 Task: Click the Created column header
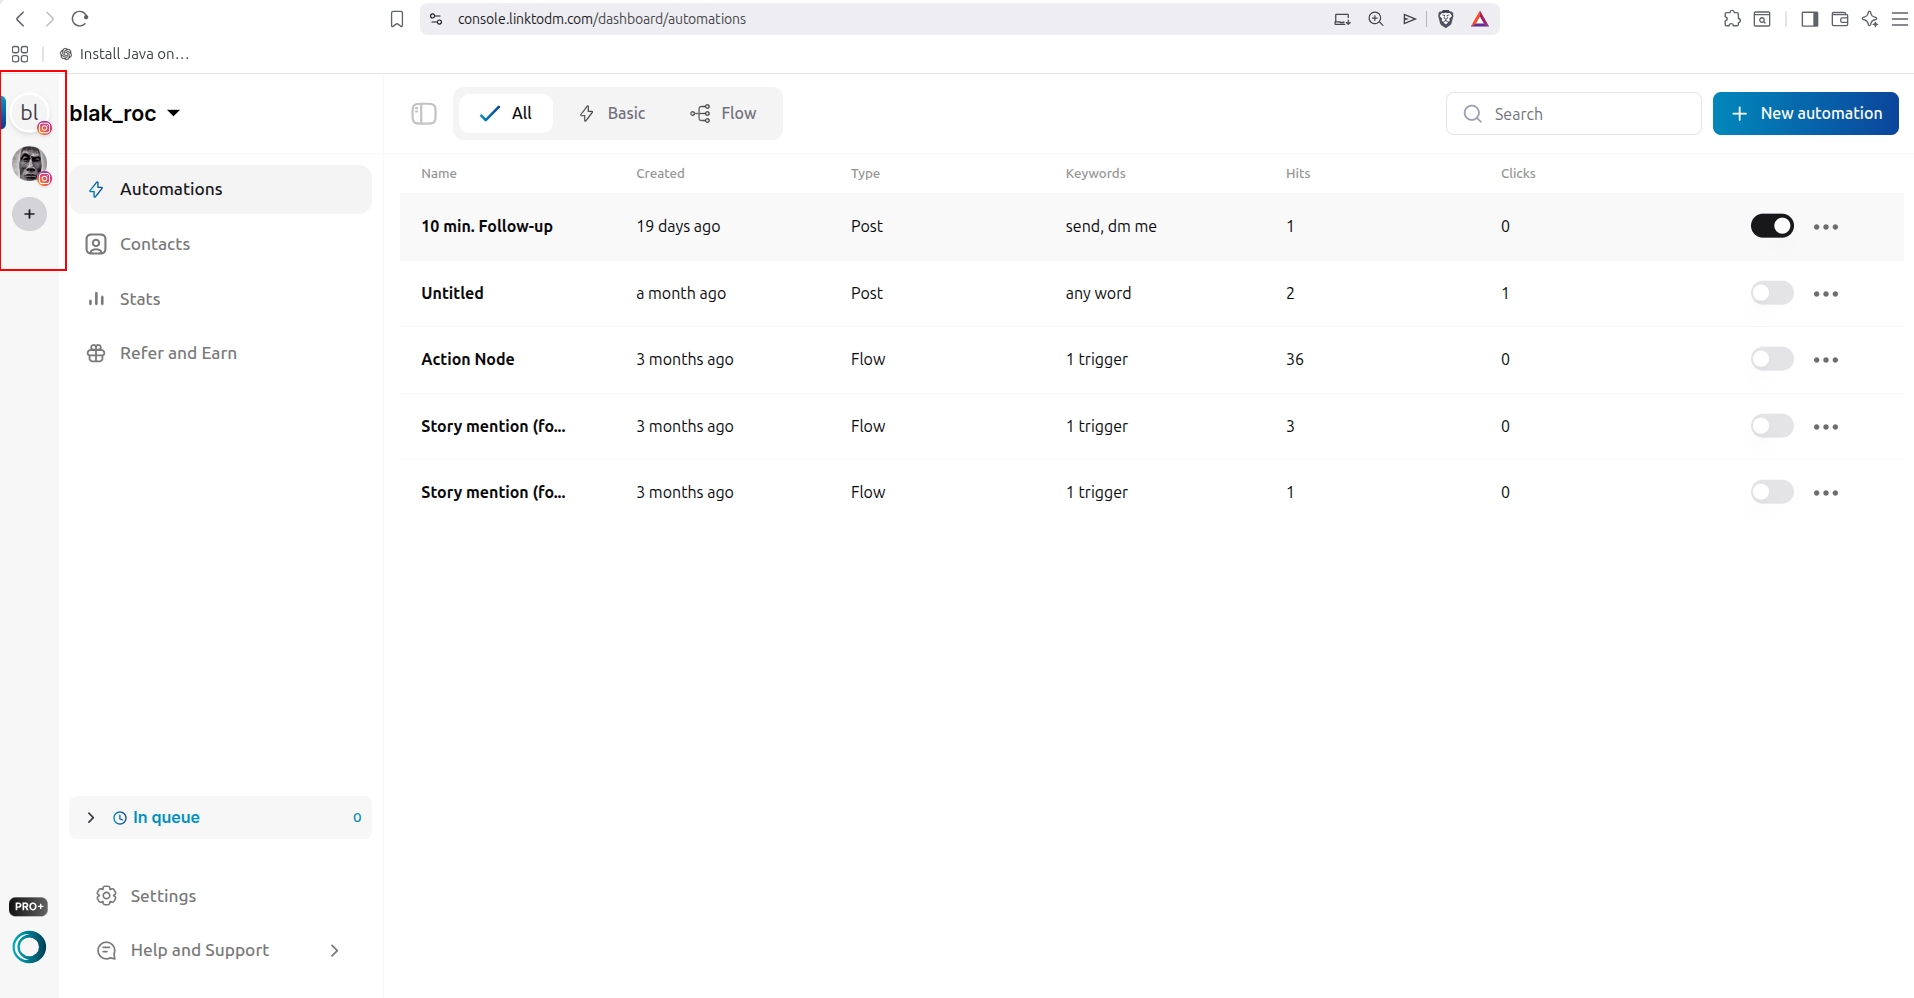pos(660,173)
